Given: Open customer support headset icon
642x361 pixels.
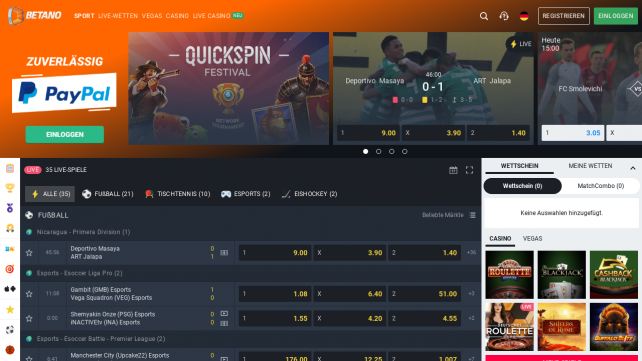Looking at the screenshot, I should [504, 16].
